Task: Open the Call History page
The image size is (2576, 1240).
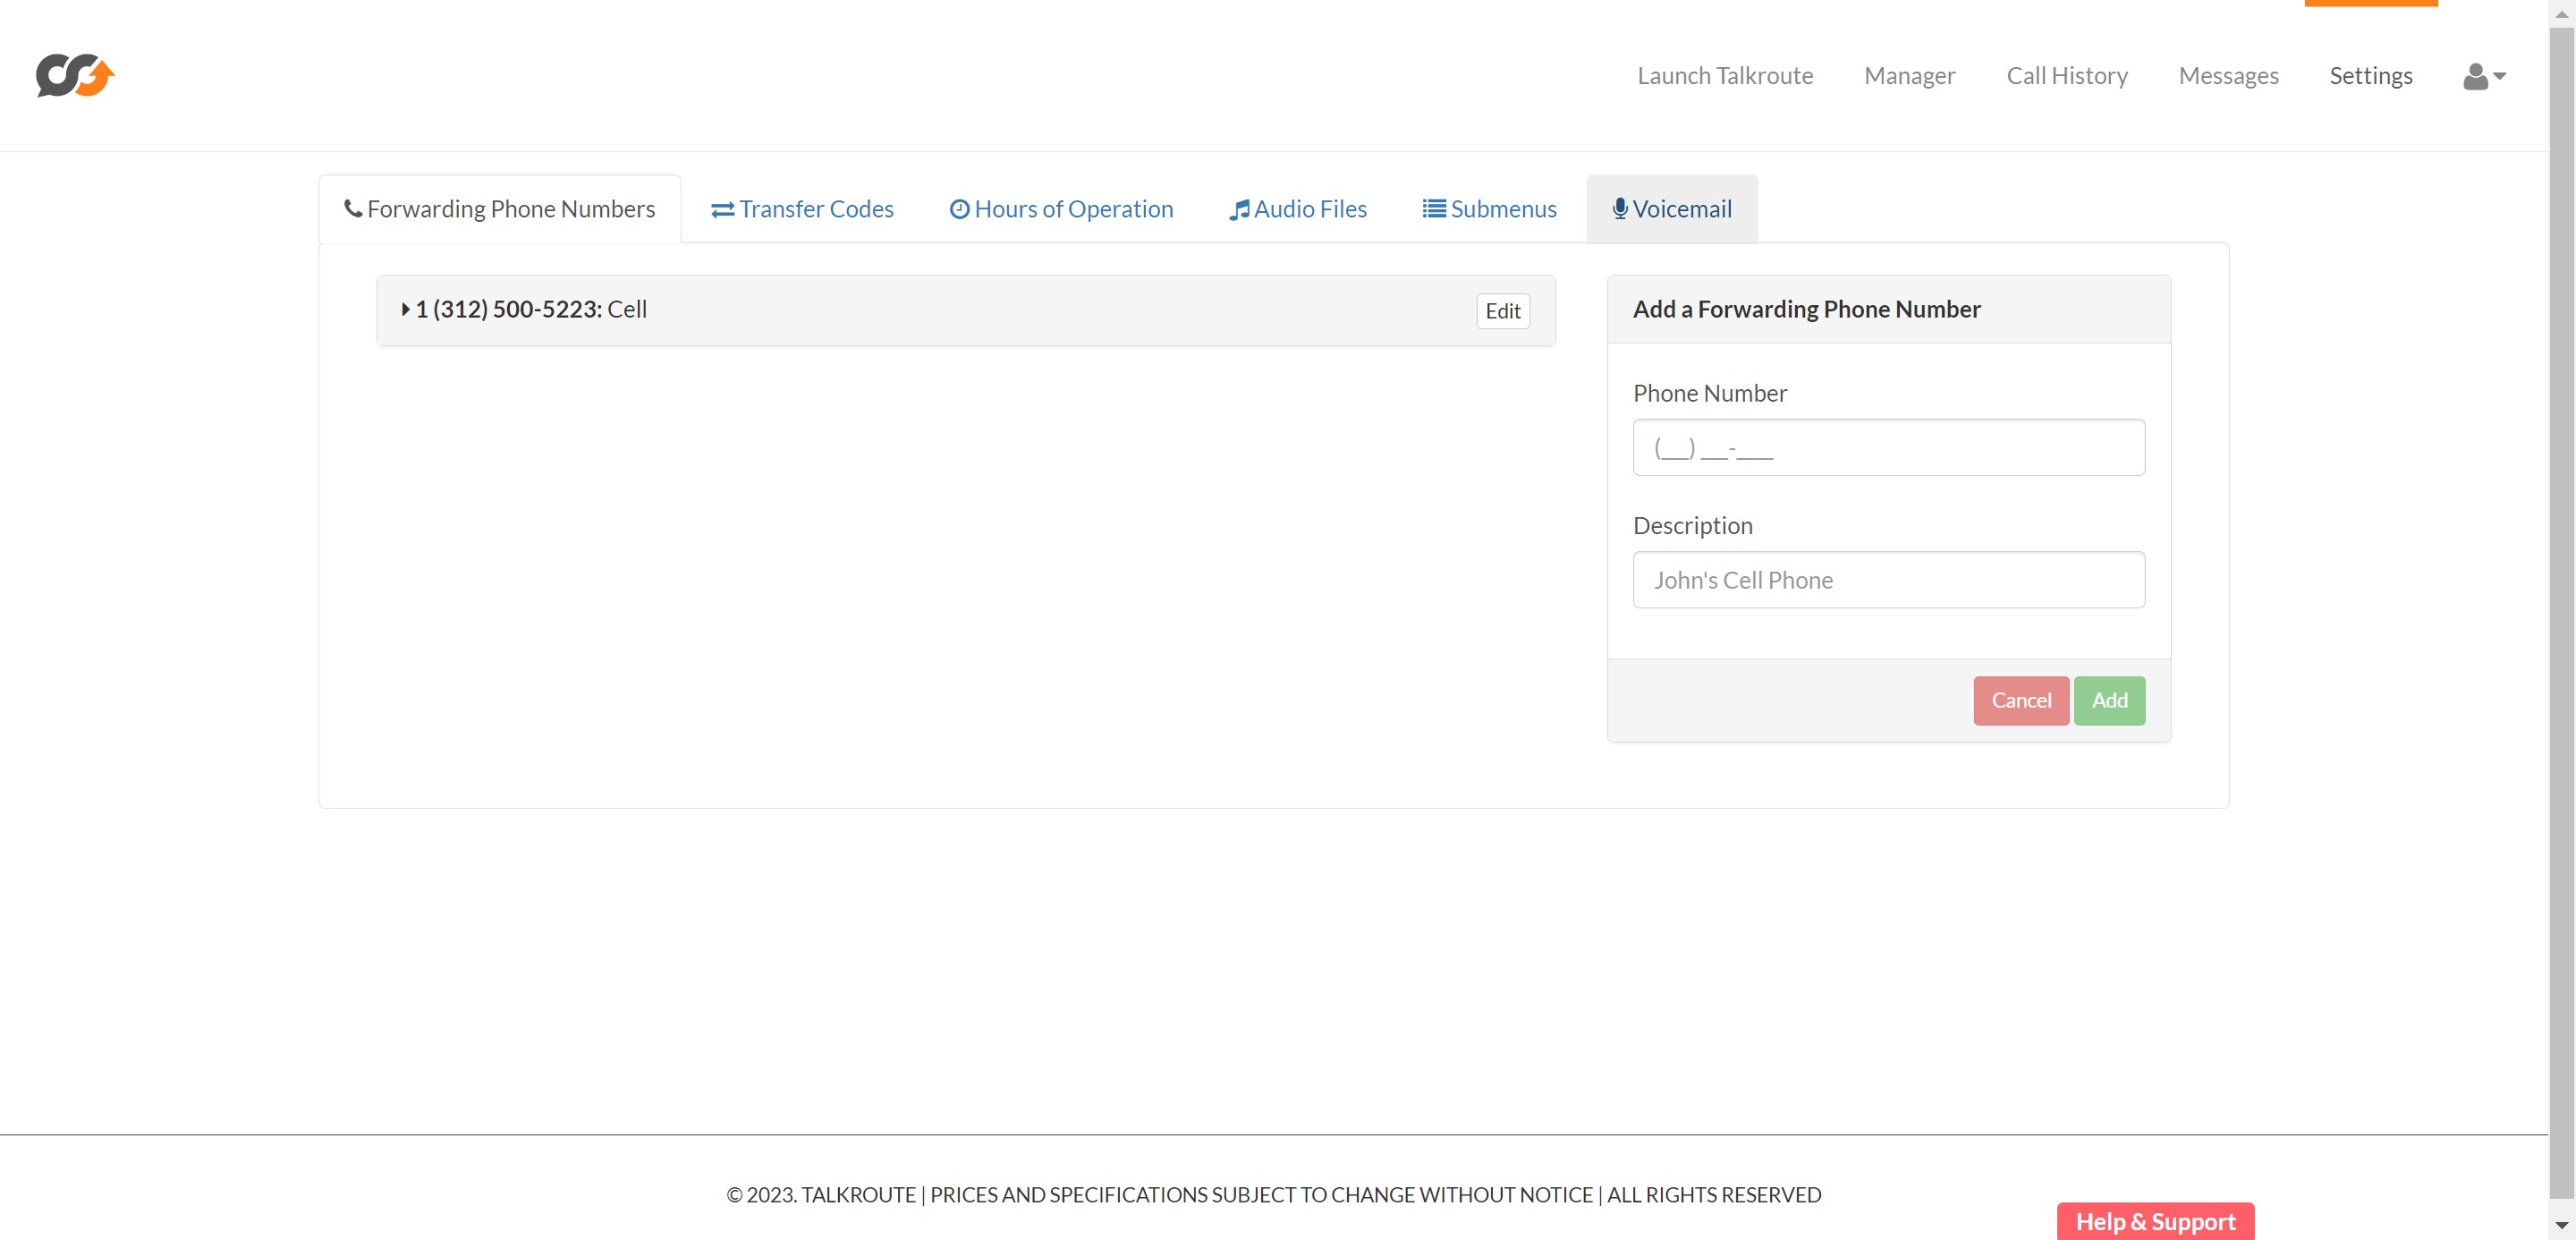Action: (2066, 76)
